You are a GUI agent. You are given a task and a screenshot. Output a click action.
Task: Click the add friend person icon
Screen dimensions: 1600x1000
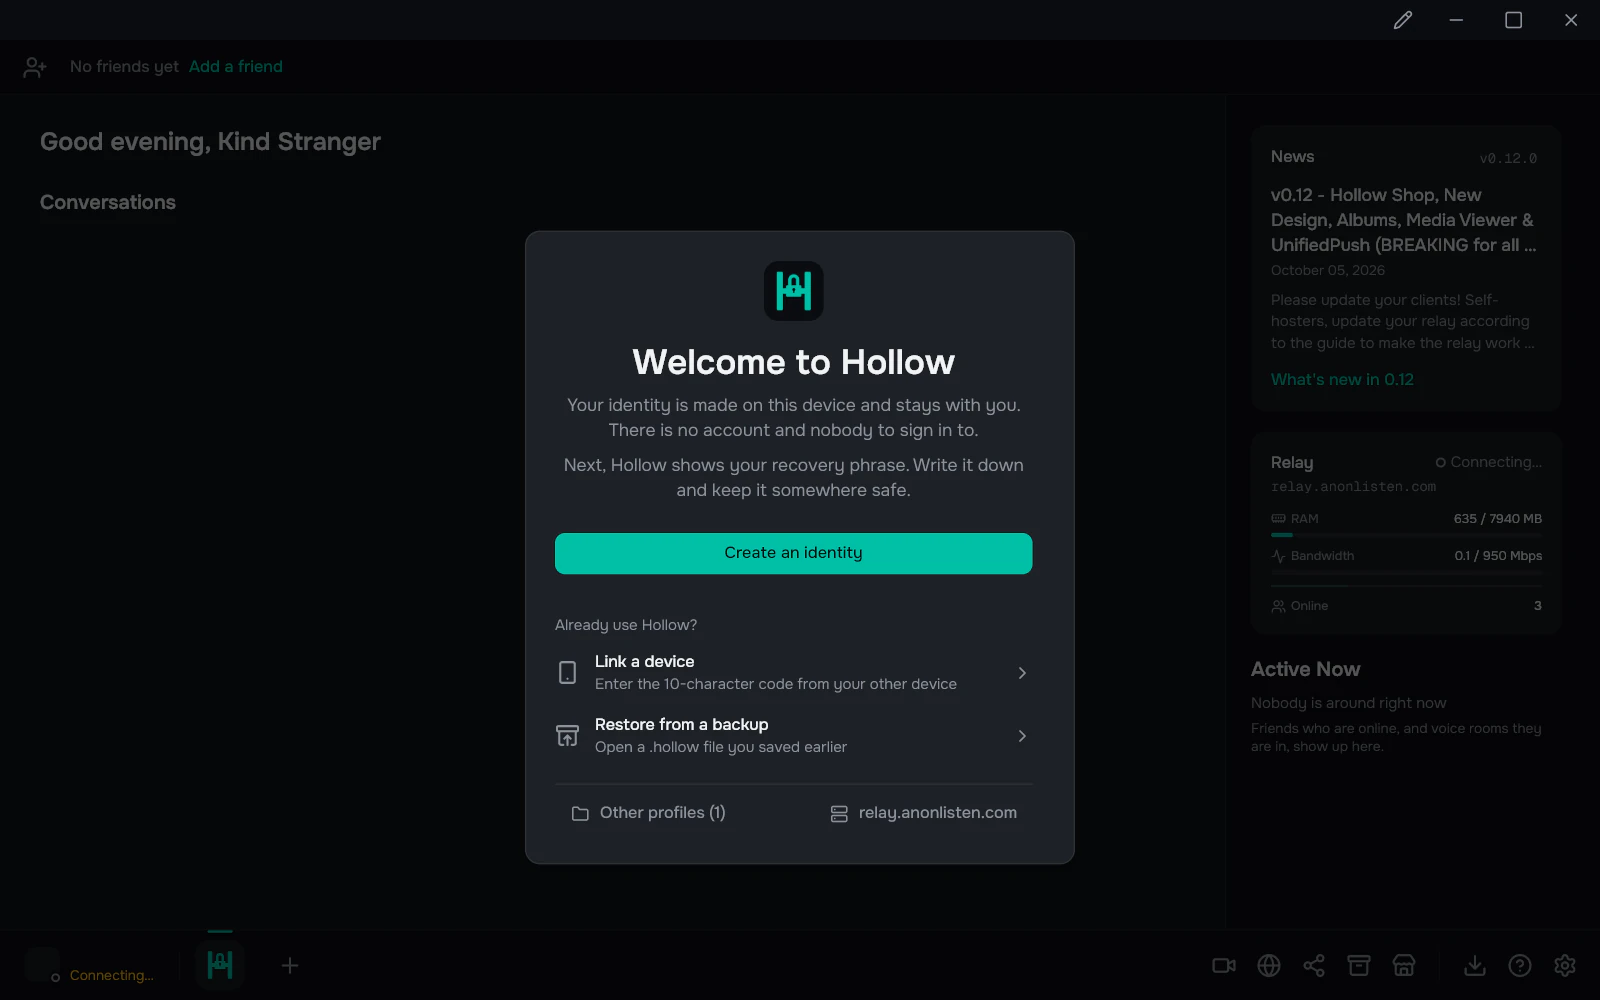click(35, 67)
